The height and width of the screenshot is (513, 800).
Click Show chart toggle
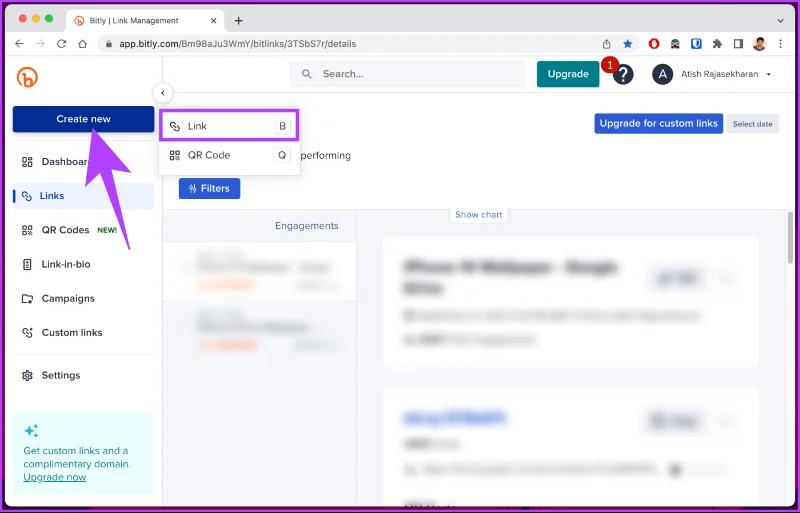click(479, 215)
